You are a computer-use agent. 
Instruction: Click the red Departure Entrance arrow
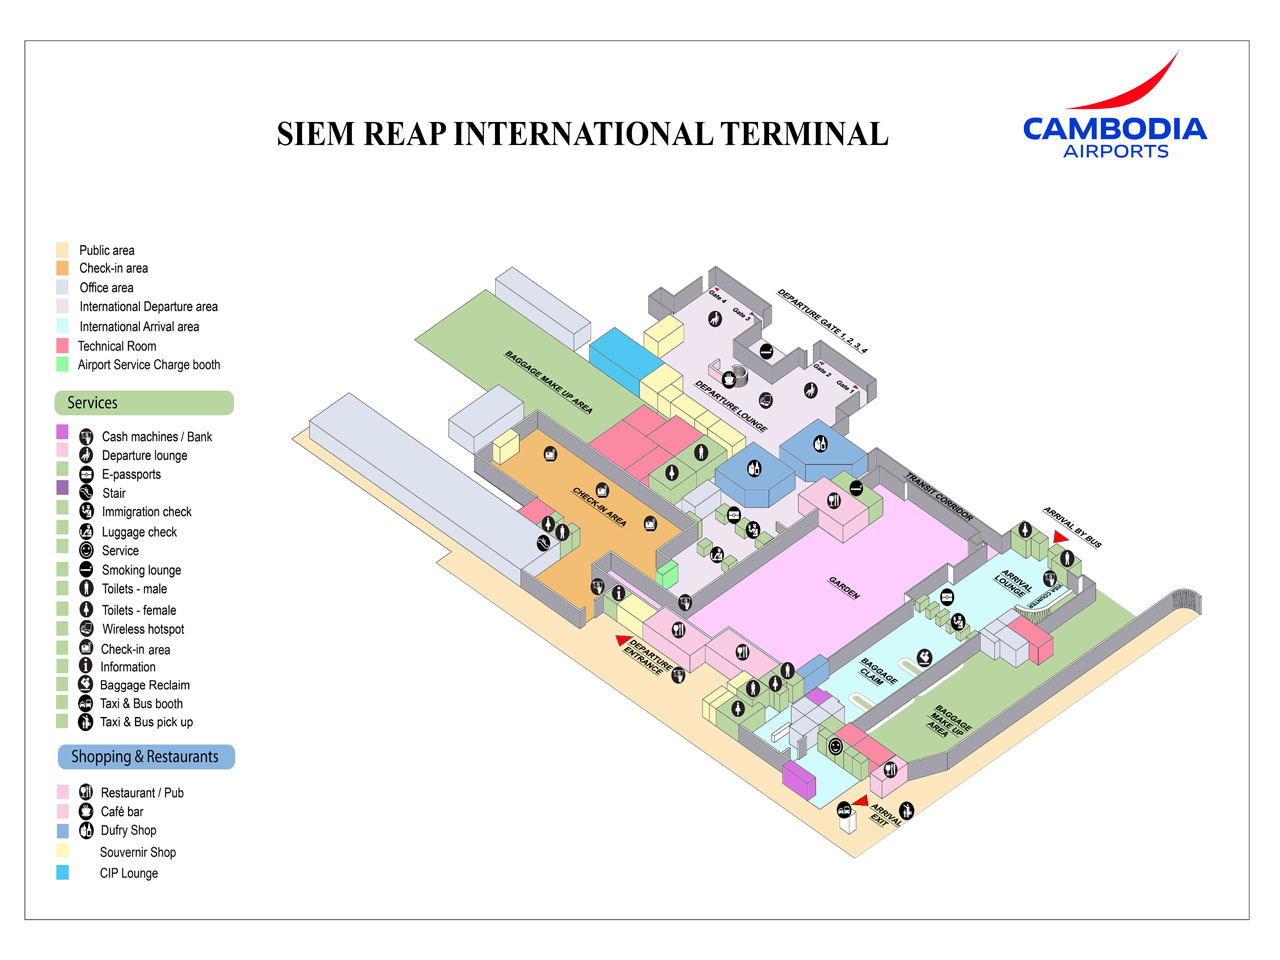pos(622,640)
